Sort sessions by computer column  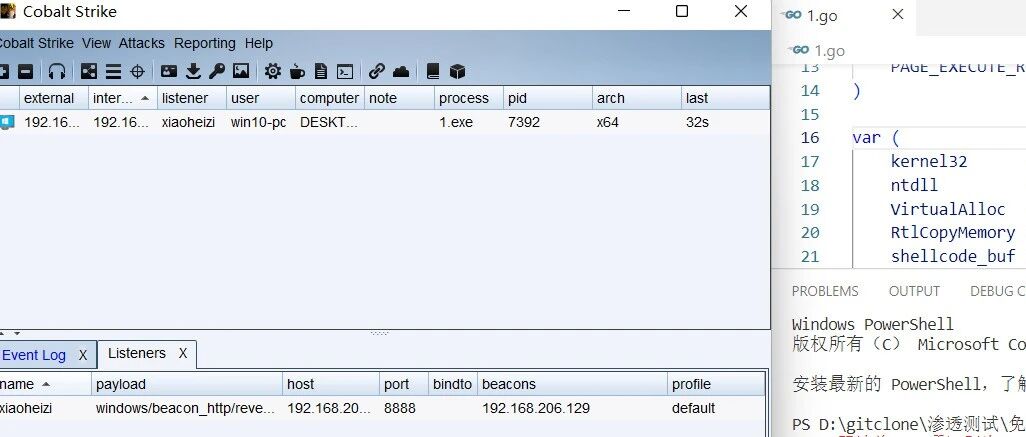(x=329, y=98)
